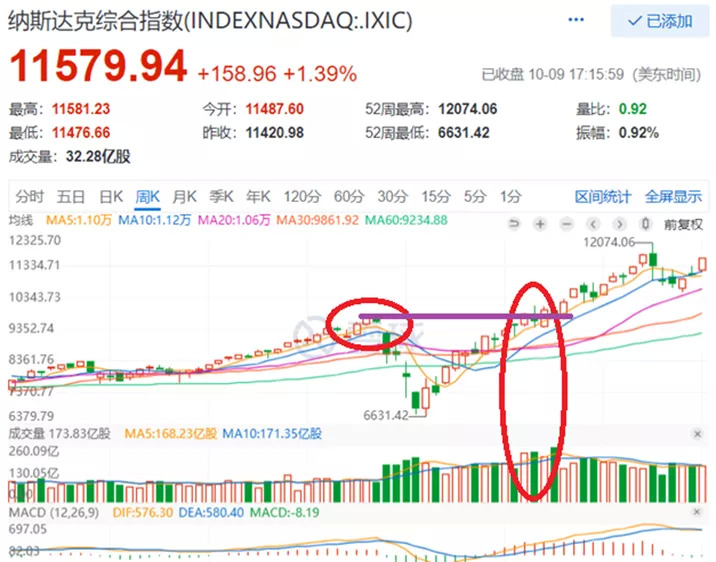Show the 120分 chart
Screen dimensions: 716x562
302,197
